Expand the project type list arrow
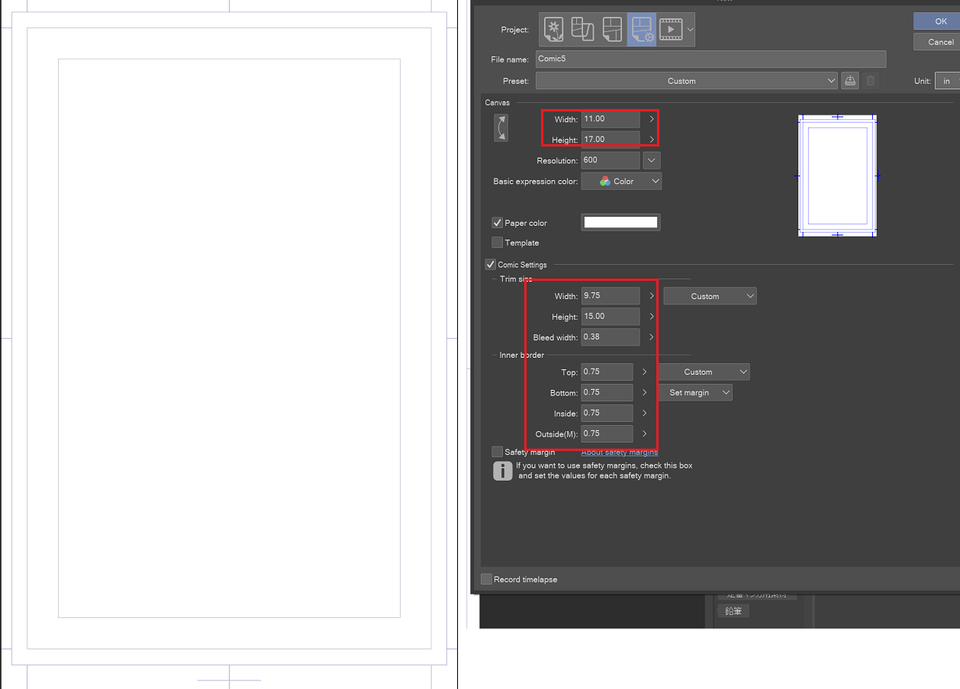Screen dimensions: 960x689 (x=690, y=29)
